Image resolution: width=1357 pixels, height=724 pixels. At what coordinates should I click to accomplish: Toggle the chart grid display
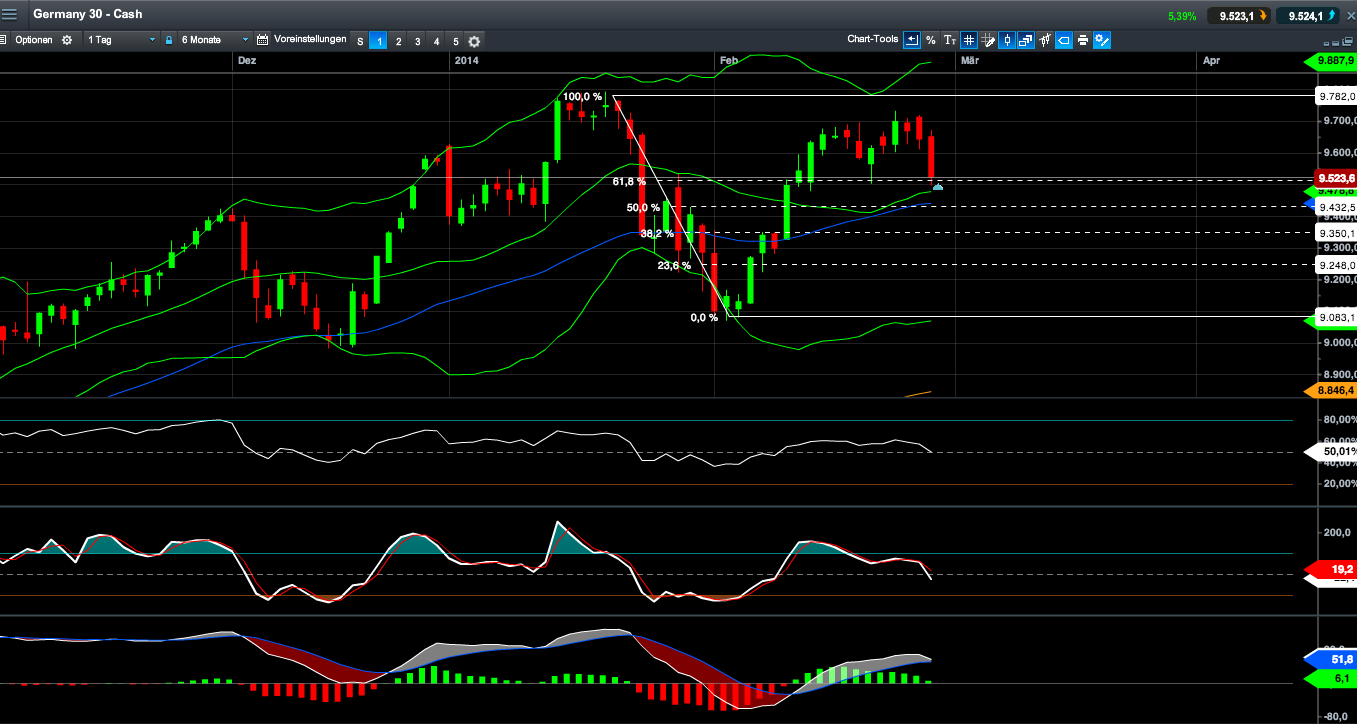coord(969,40)
